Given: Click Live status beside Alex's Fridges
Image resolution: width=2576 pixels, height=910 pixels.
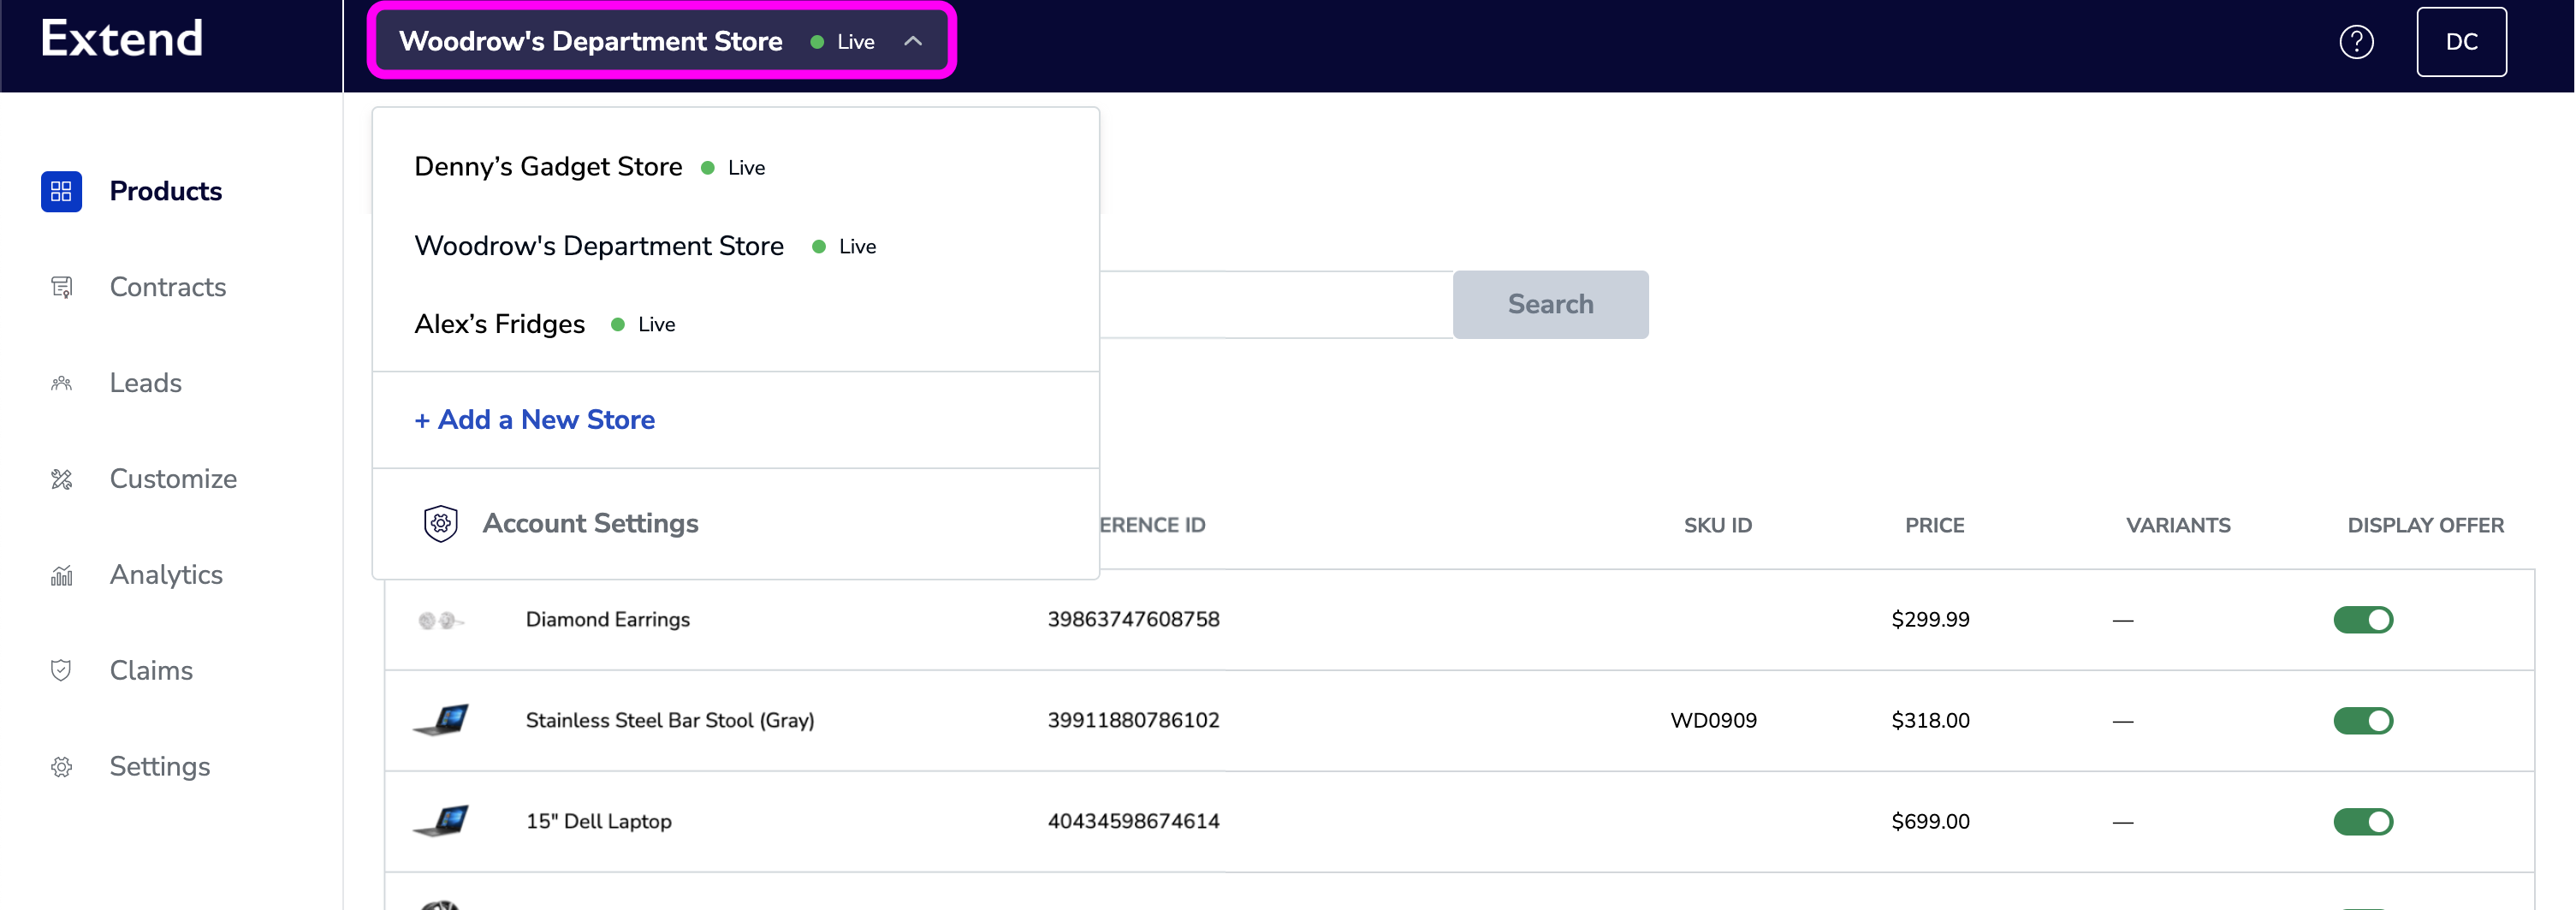Looking at the screenshot, I should [644, 325].
